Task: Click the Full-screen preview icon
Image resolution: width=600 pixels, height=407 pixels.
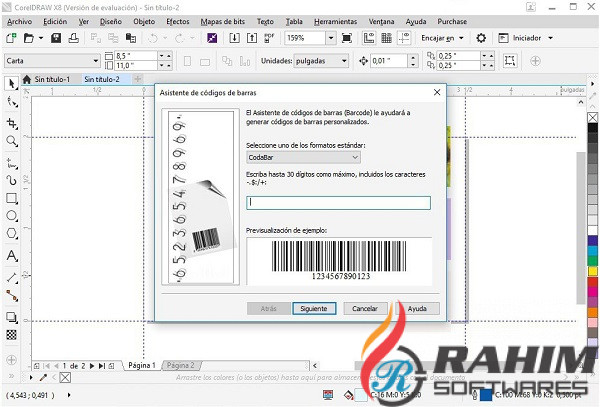Action: click(347, 38)
